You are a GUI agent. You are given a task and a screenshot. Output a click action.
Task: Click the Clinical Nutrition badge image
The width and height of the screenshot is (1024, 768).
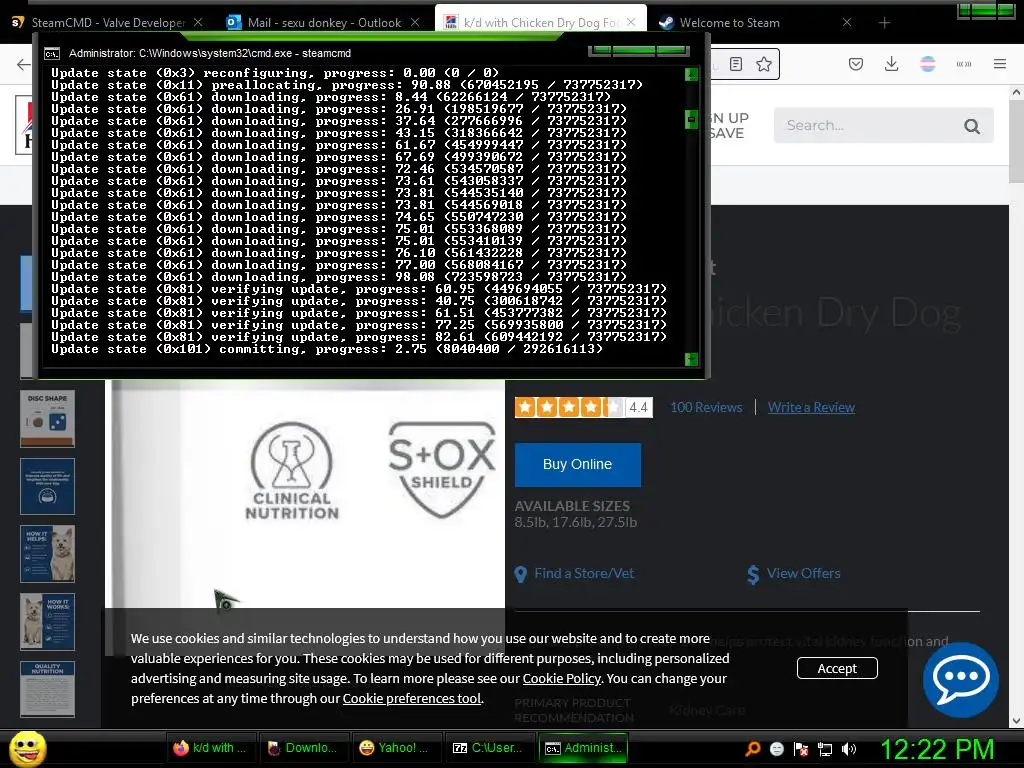tap(292, 471)
